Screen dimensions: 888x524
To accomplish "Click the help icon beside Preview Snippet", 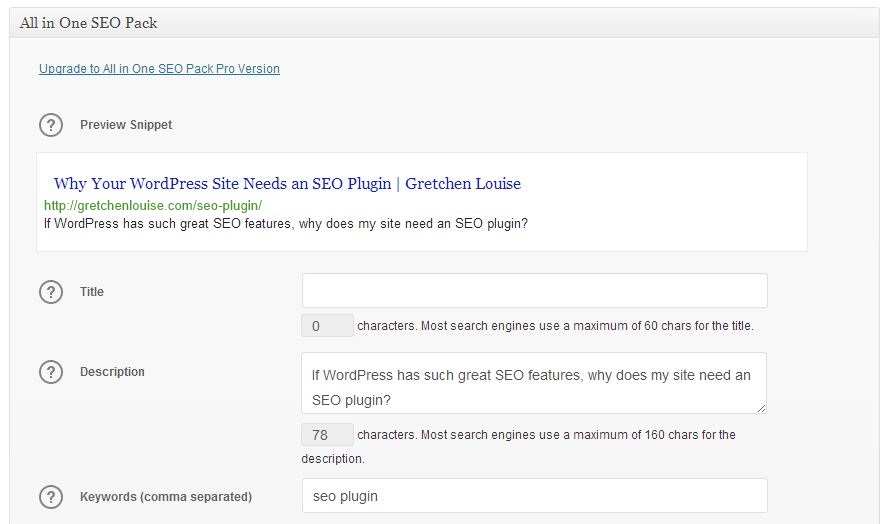I will coord(51,125).
